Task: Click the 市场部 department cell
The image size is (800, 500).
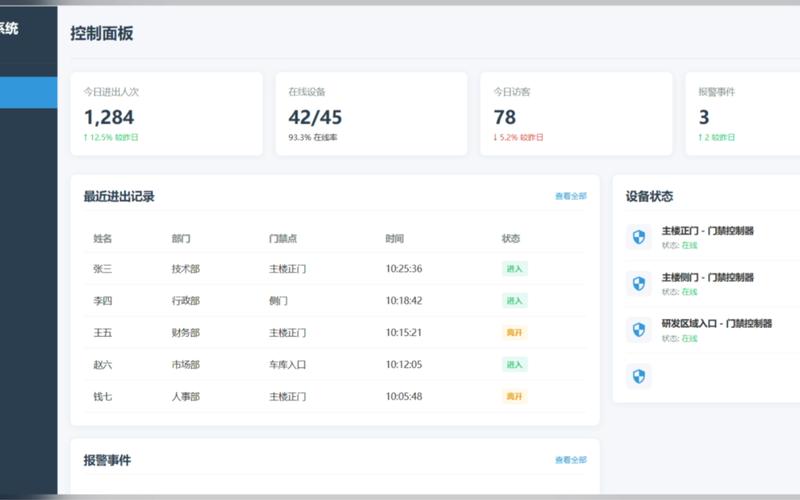Action: coord(186,364)
